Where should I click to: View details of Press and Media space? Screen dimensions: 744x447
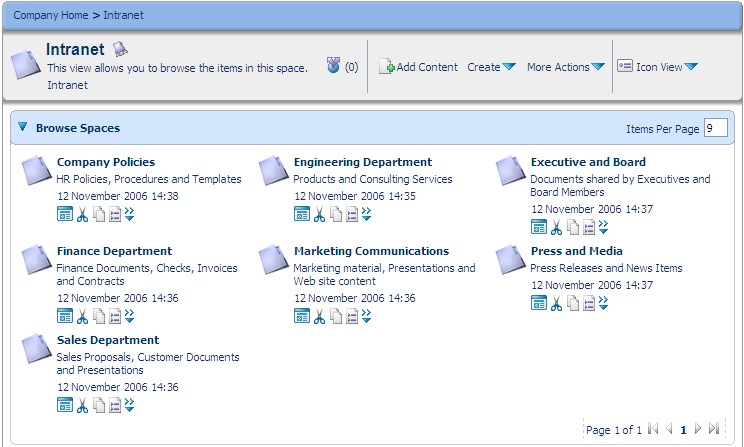pyautogui.click(x=589, y=303)
